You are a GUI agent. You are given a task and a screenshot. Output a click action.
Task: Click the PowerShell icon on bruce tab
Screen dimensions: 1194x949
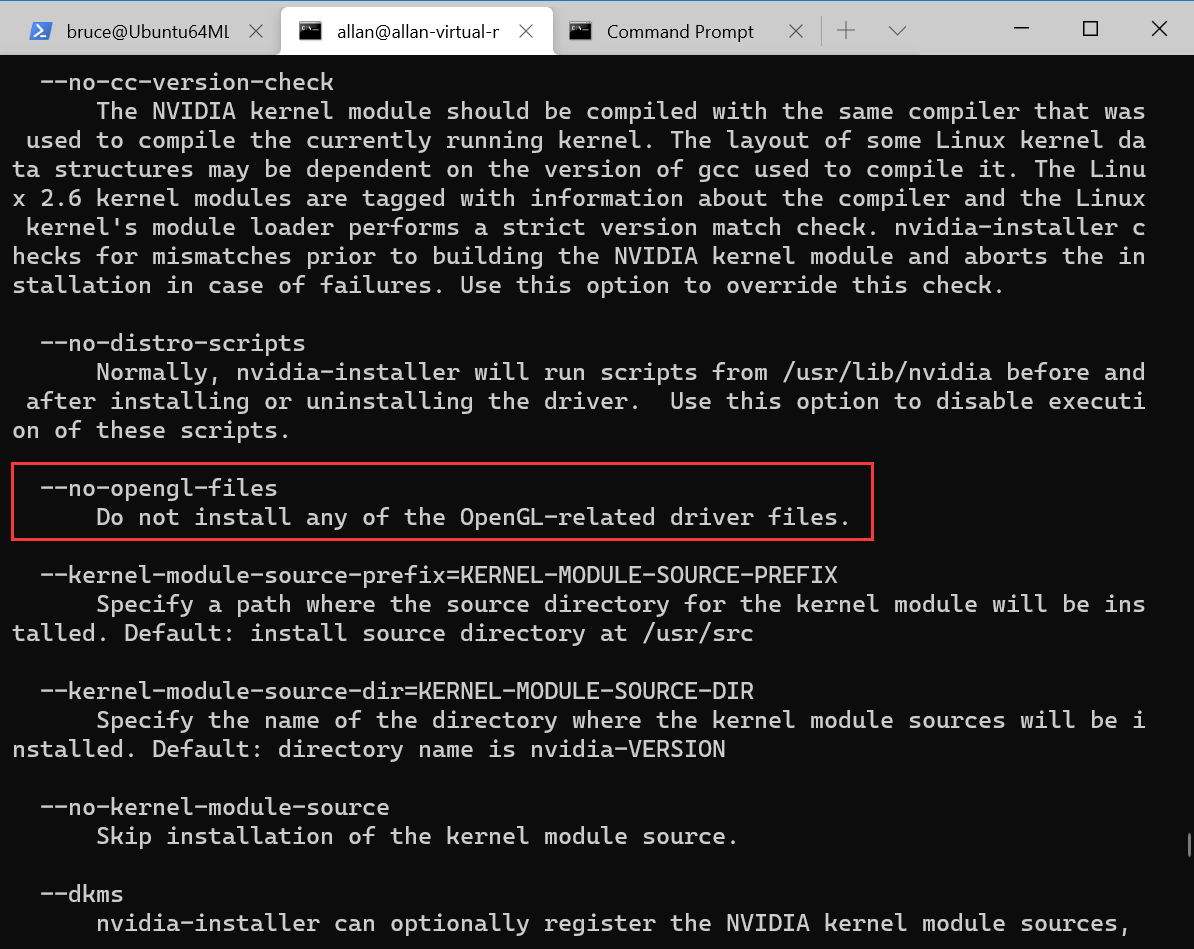[40, 31]
